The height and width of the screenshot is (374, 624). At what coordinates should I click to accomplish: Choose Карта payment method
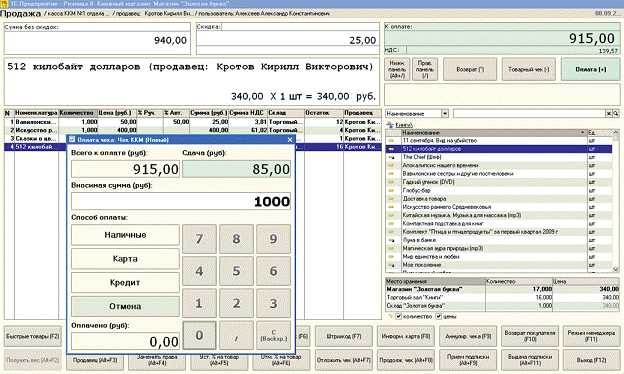click(x=125, y=259)
